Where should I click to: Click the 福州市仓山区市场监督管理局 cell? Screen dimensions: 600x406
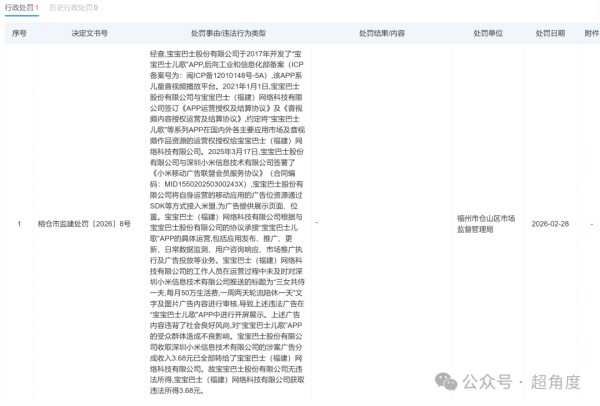[x=486, y=224]
